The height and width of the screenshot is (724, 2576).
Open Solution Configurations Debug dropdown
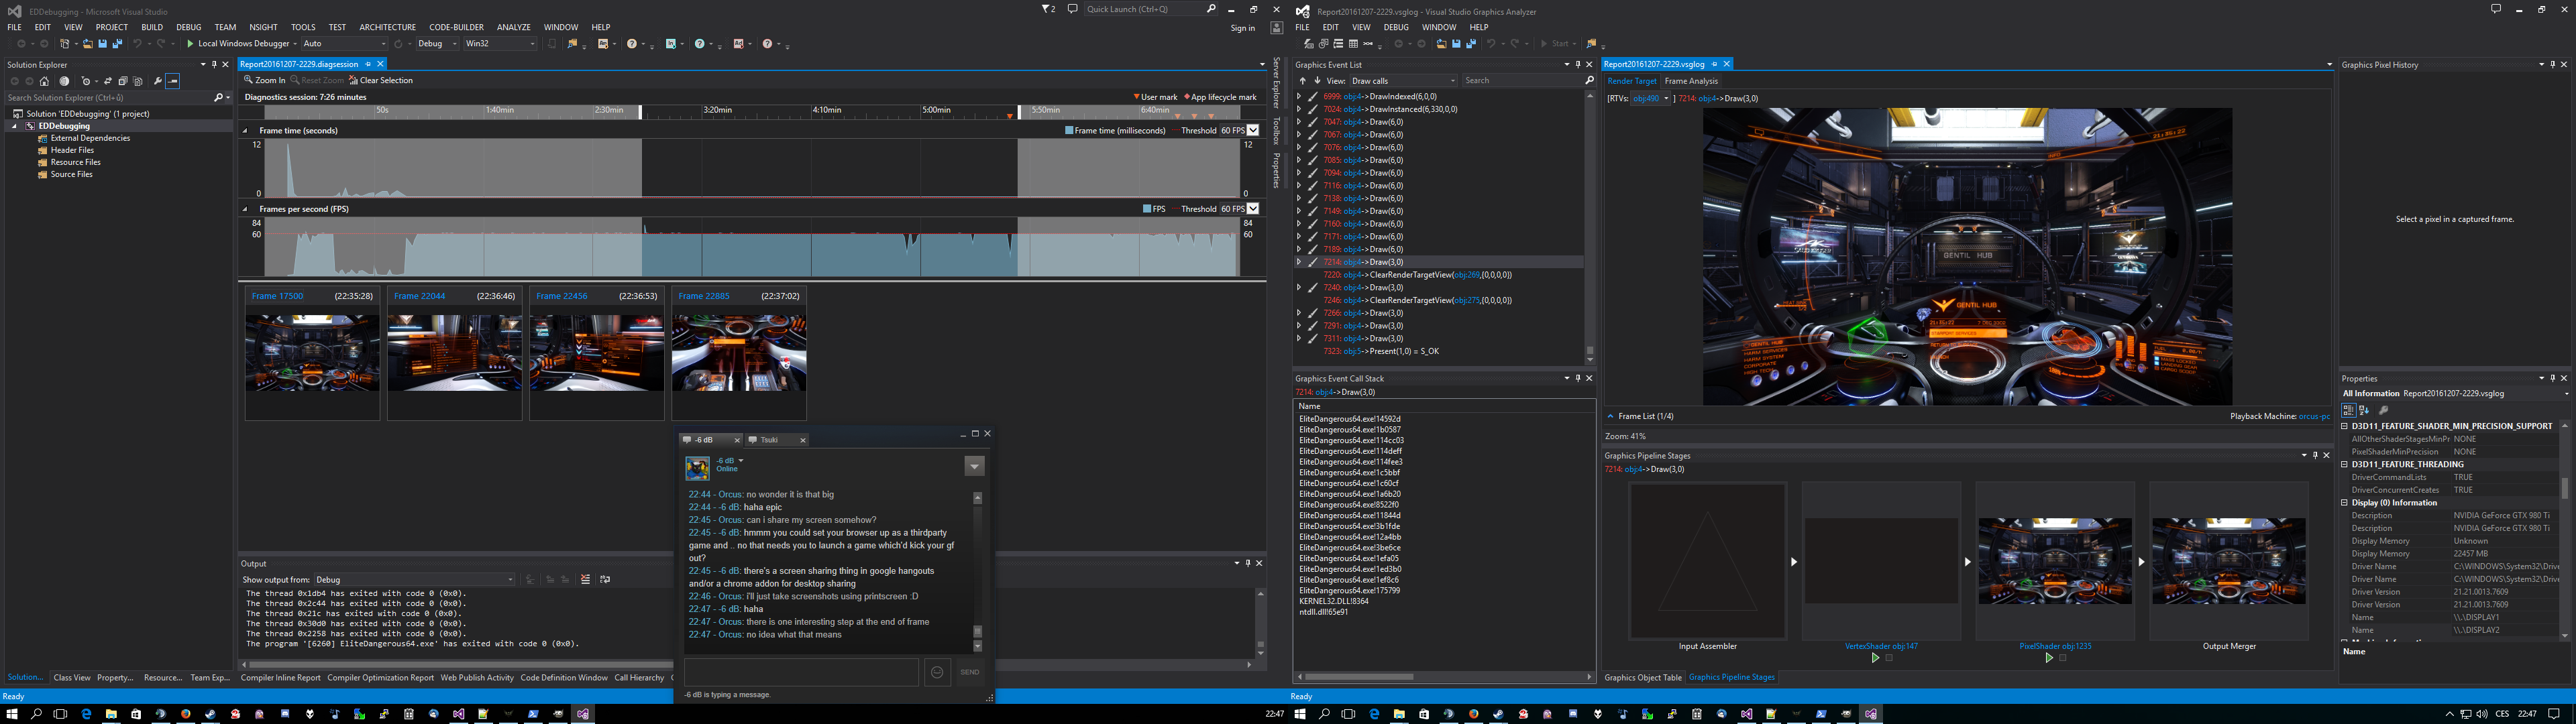click(x=438, y=44)
